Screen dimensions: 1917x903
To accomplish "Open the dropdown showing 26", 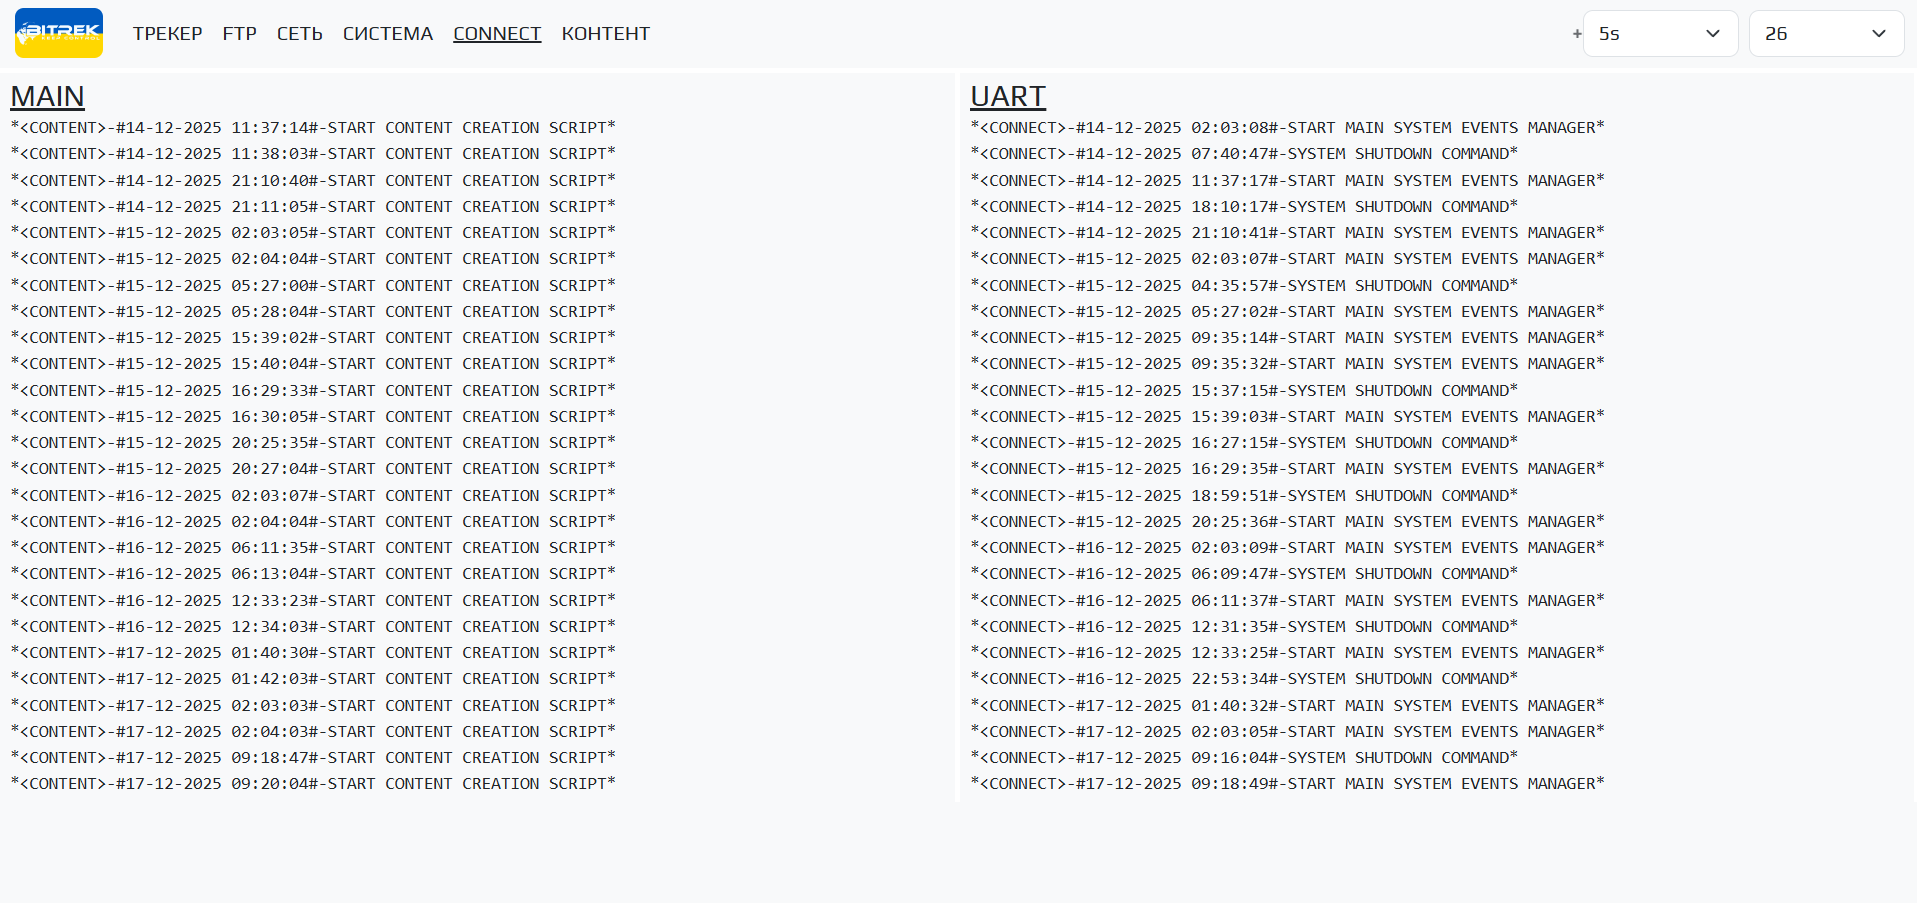I will click(1825, 34).
